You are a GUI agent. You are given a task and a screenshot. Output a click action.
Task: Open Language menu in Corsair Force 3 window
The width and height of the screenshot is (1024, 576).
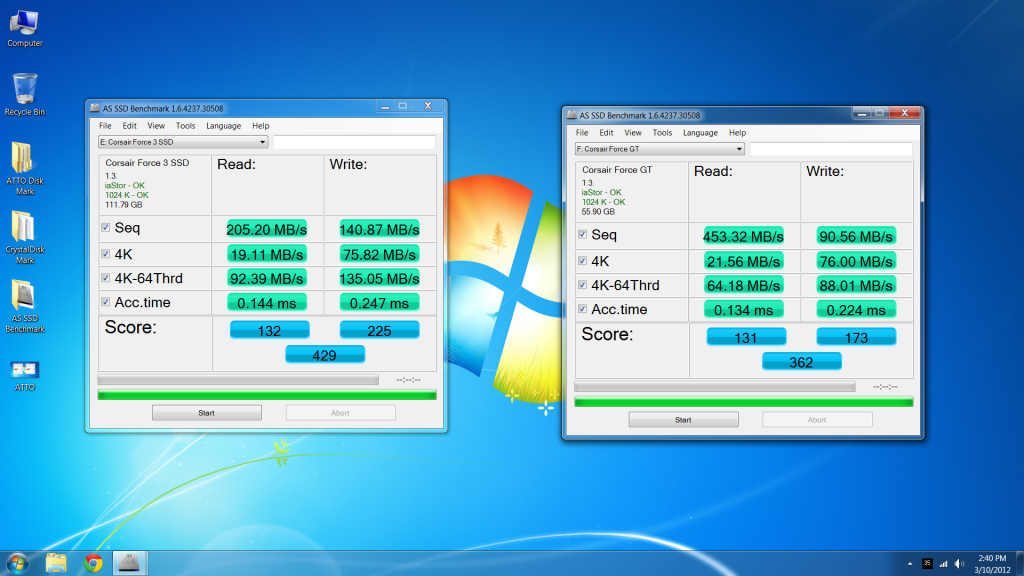(223, 126)
